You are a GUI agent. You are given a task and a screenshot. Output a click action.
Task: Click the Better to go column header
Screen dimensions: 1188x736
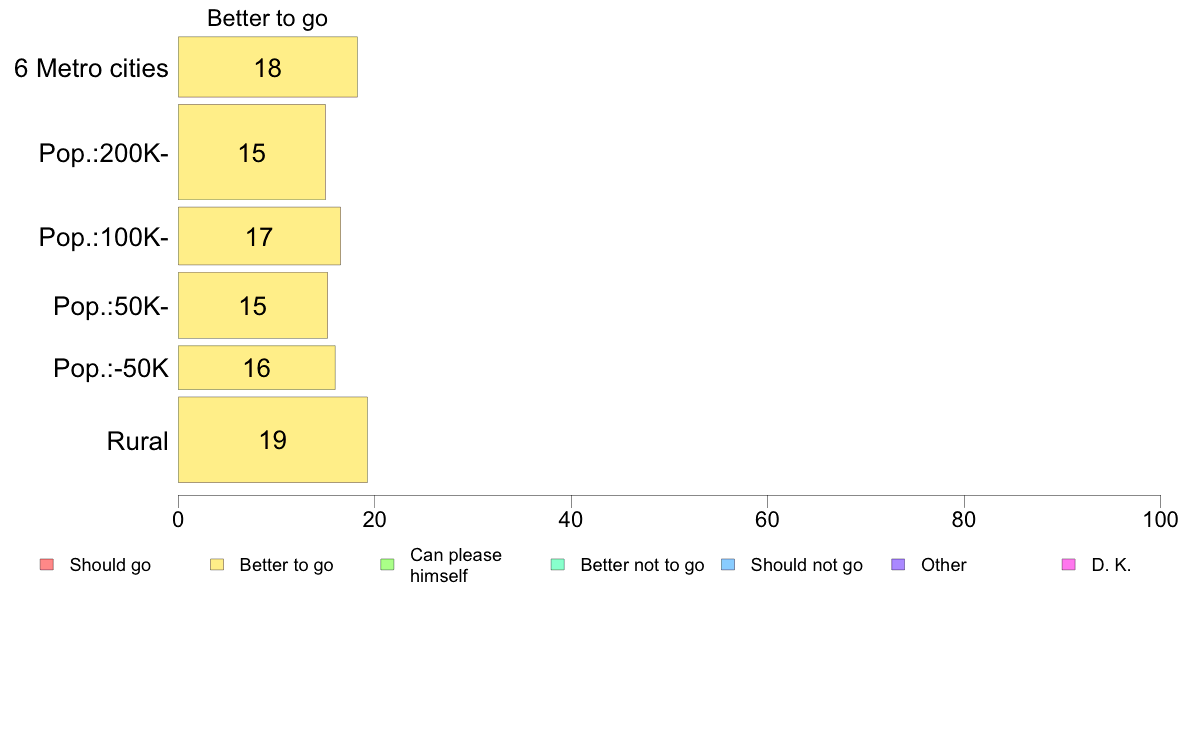tap(267, 18)
